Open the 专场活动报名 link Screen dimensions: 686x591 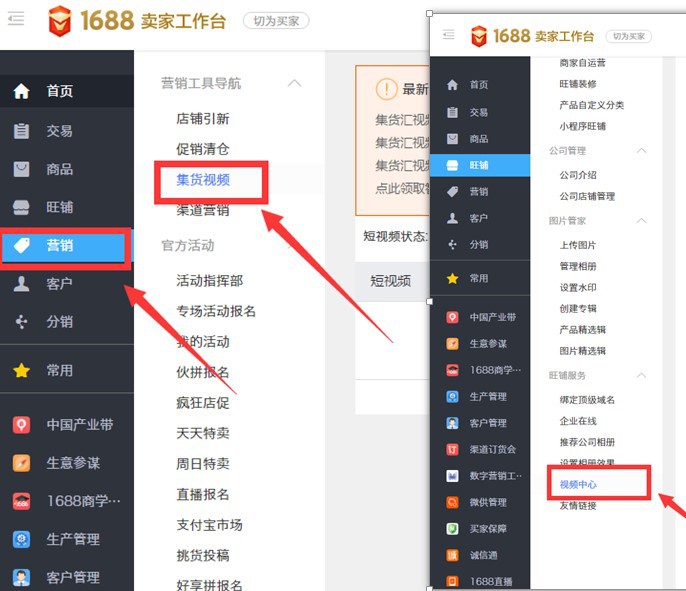point(216,311)
